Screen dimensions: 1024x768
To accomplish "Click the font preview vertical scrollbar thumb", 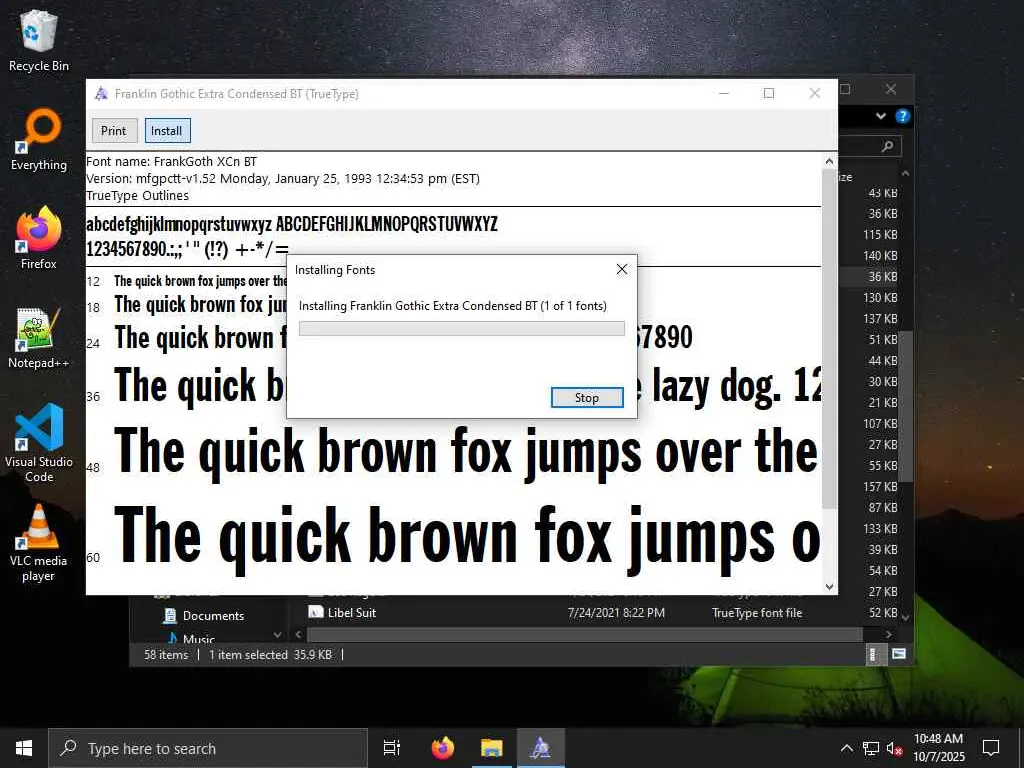I will pos(829,338).
